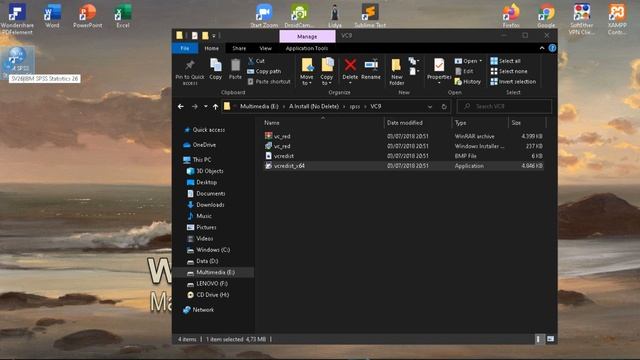Select vc_red WinRAR archive file
Image resolution: width=640 pixels, height=360 pixels.
pyautogui.click(x=403, y=136)
